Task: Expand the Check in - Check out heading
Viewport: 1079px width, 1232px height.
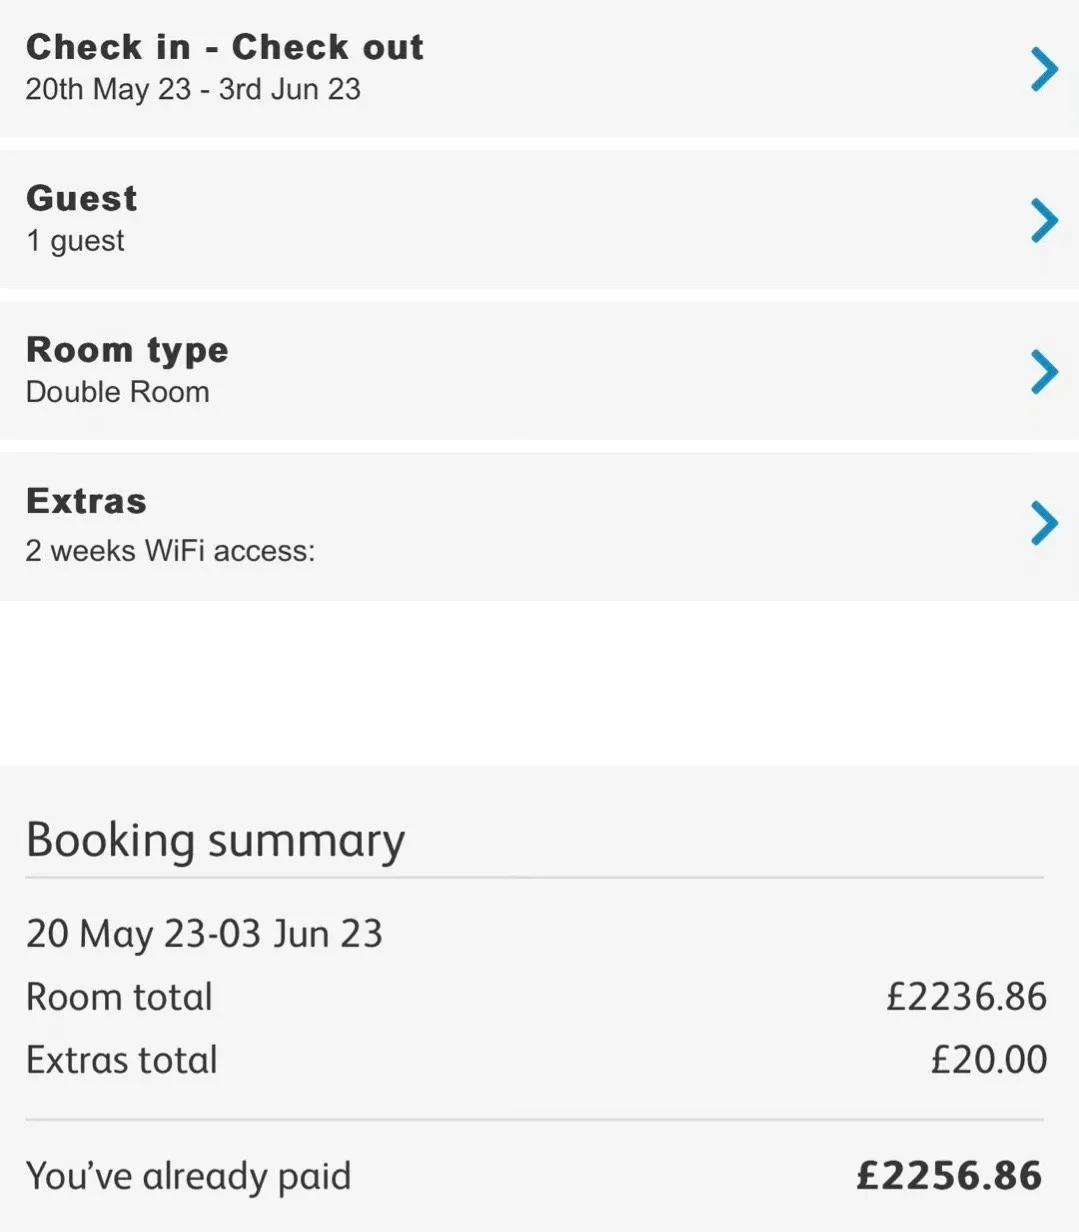Action: 225,47
